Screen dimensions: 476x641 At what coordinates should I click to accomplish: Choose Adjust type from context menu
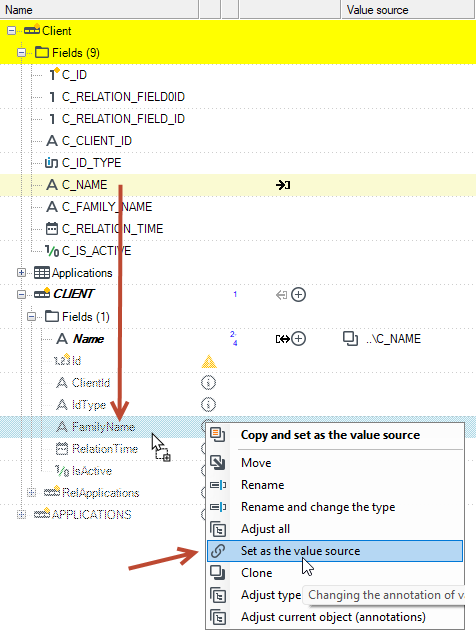pyautogui.click(x=271, y=595)
